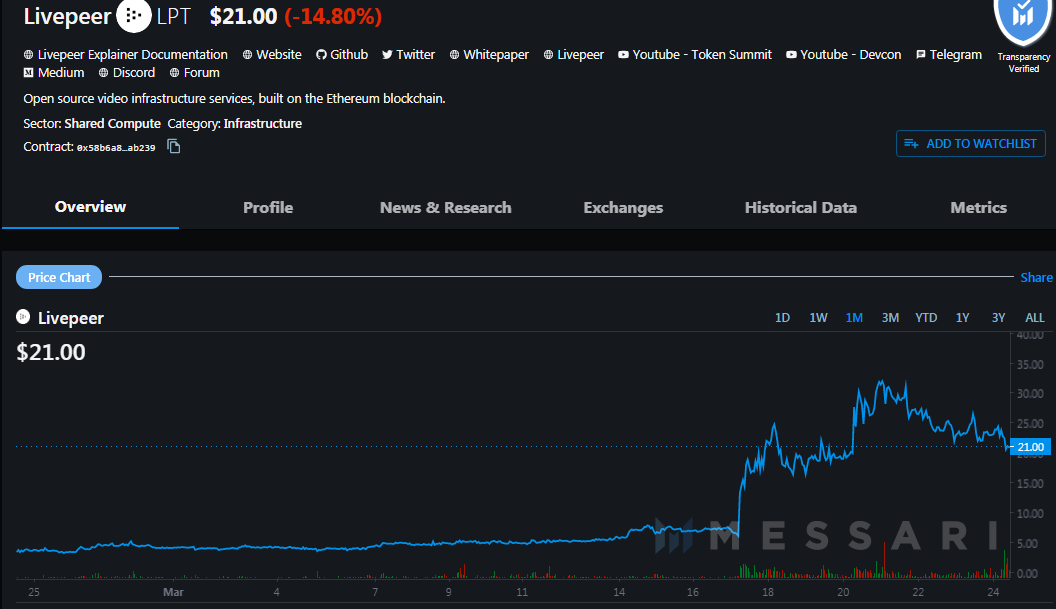1056x609 pixels.
Task: Select the 1W chart range
Action: tap(818, 317)
